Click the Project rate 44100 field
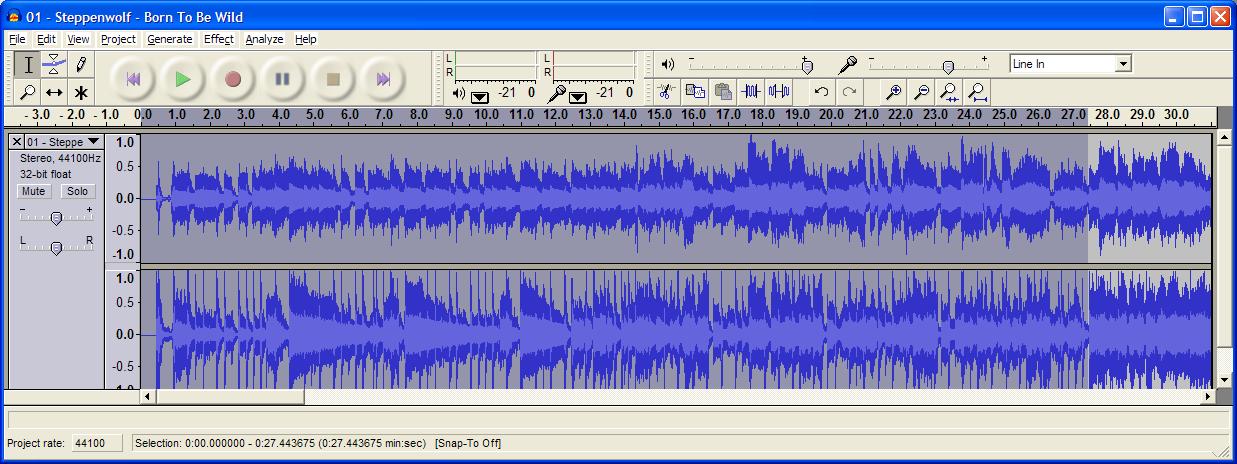The width and height of the screenshot is (1237, 464). tap(96, 443)
